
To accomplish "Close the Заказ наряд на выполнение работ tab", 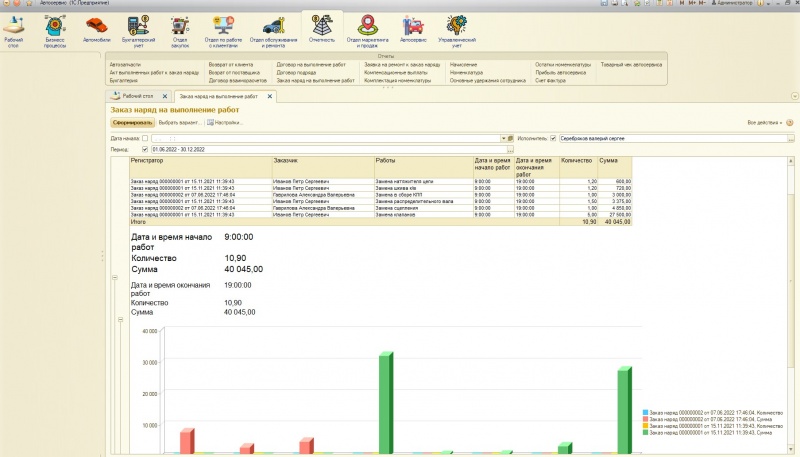I will [270, 96].
